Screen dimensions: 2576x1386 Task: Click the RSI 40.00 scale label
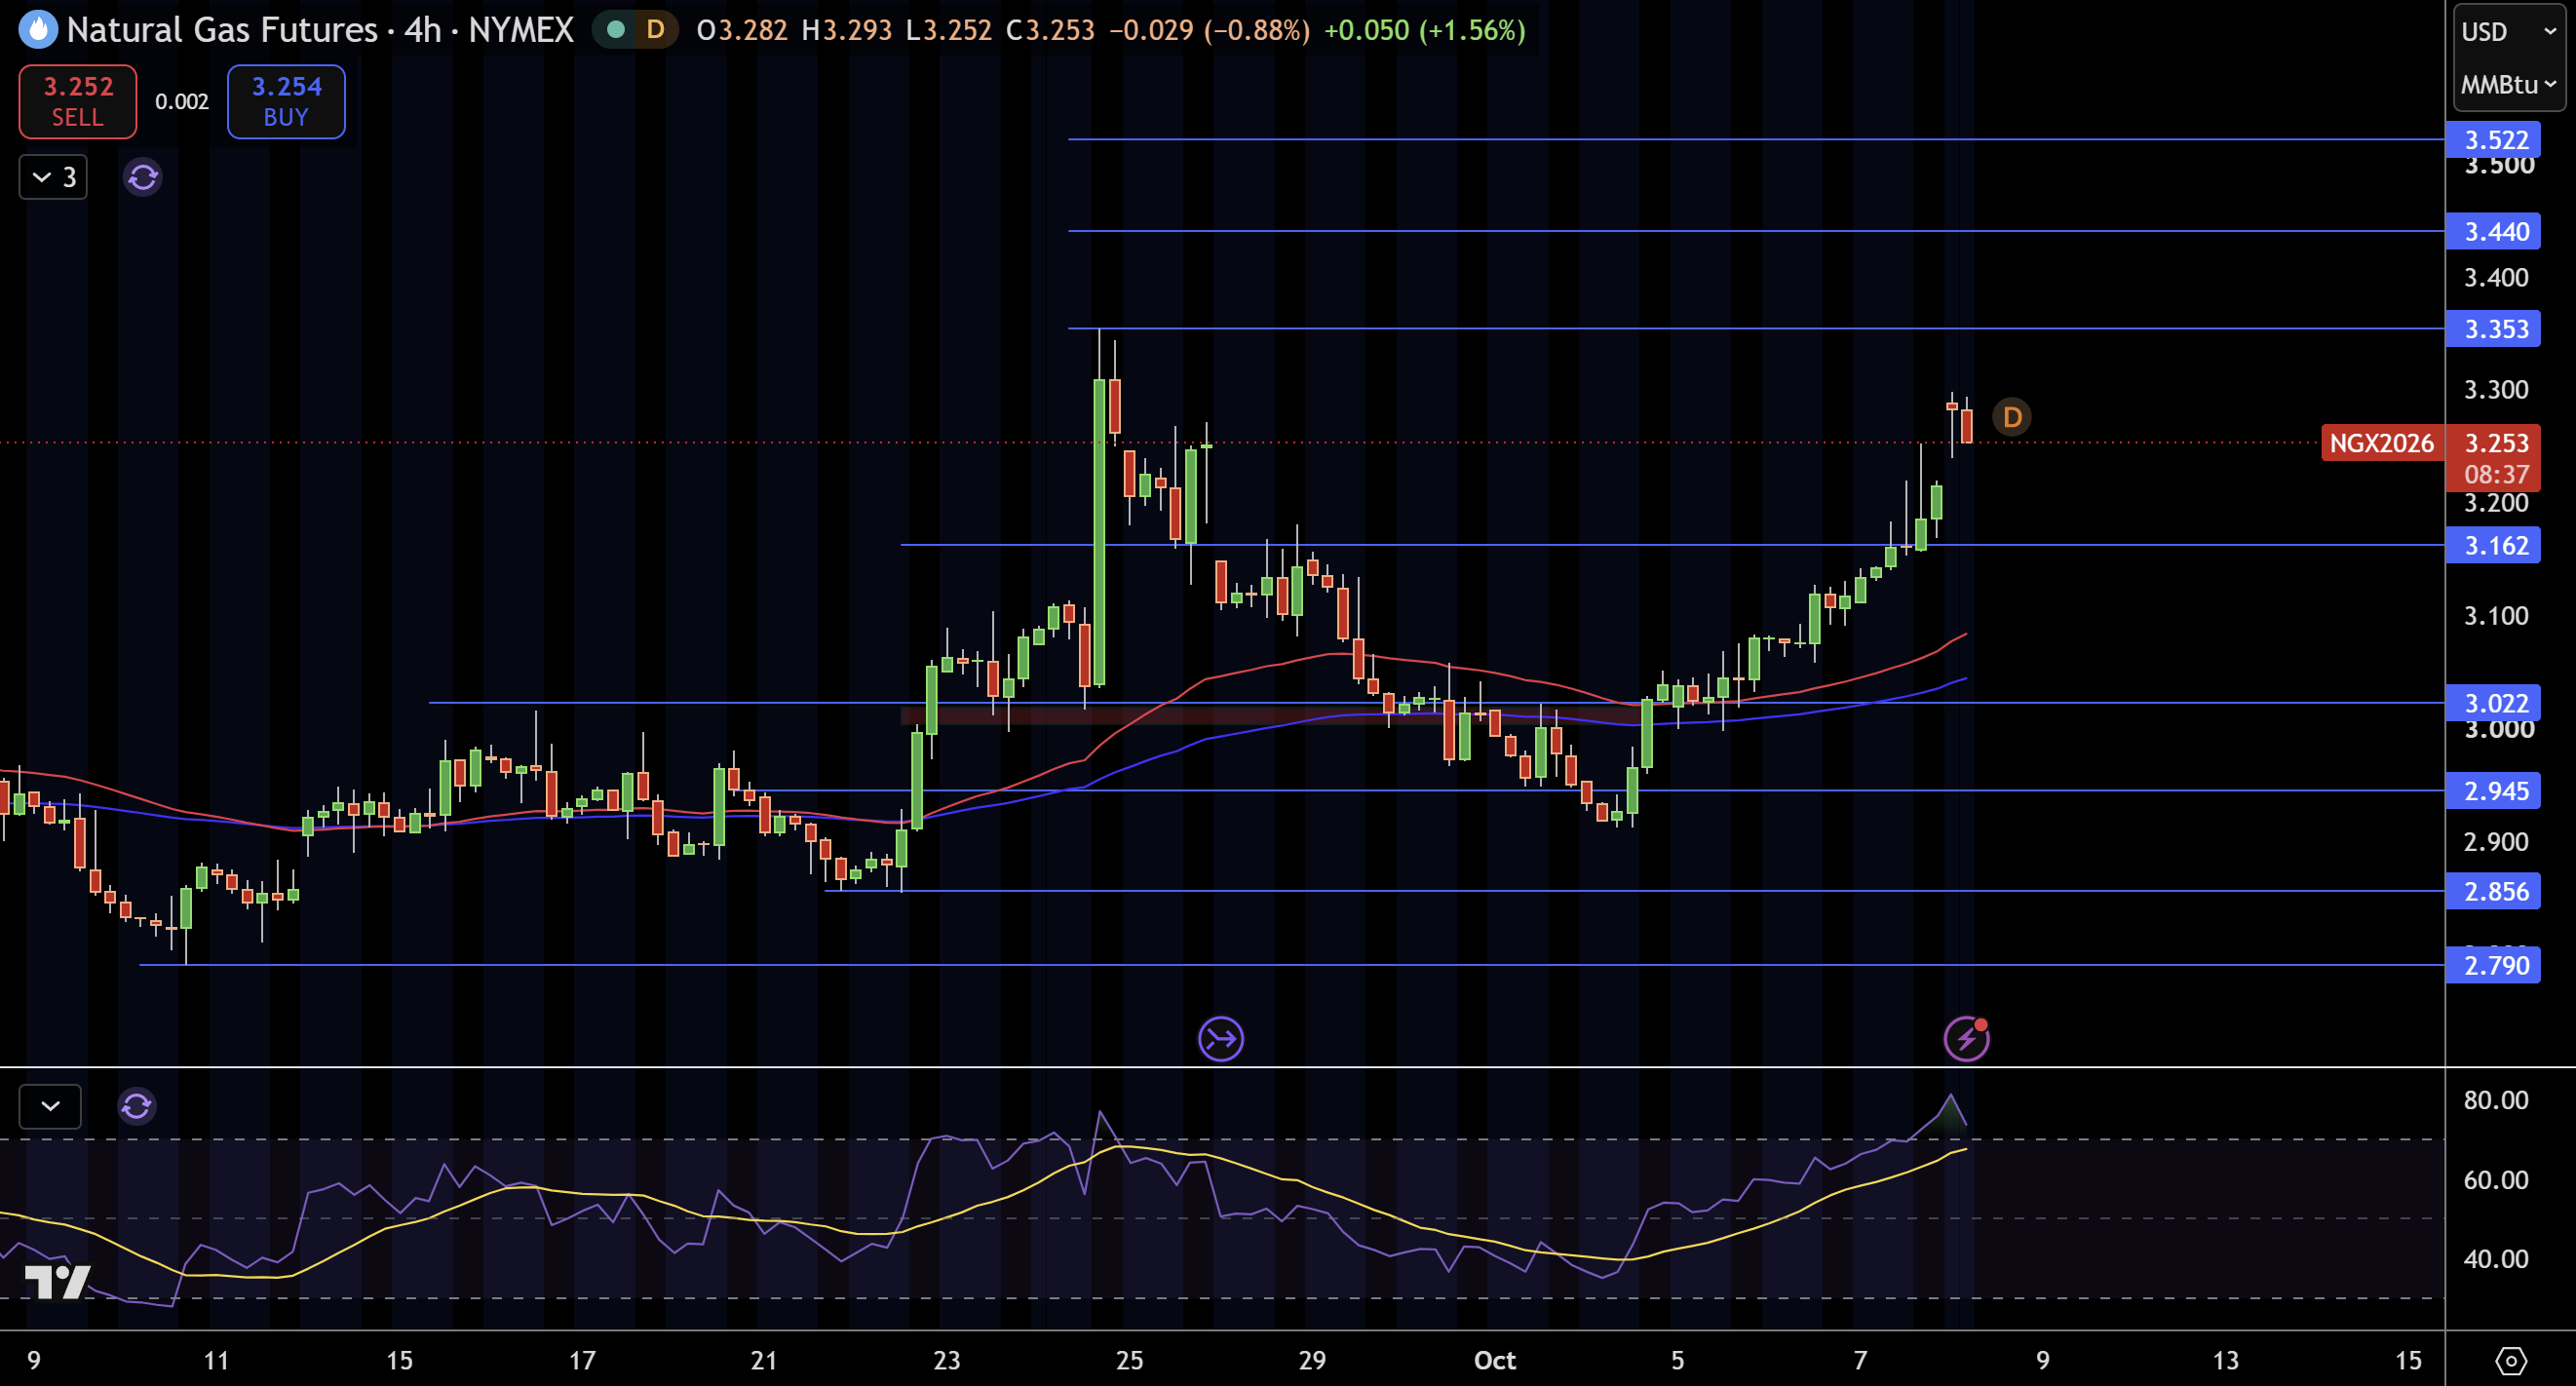pos(2496,1260)
